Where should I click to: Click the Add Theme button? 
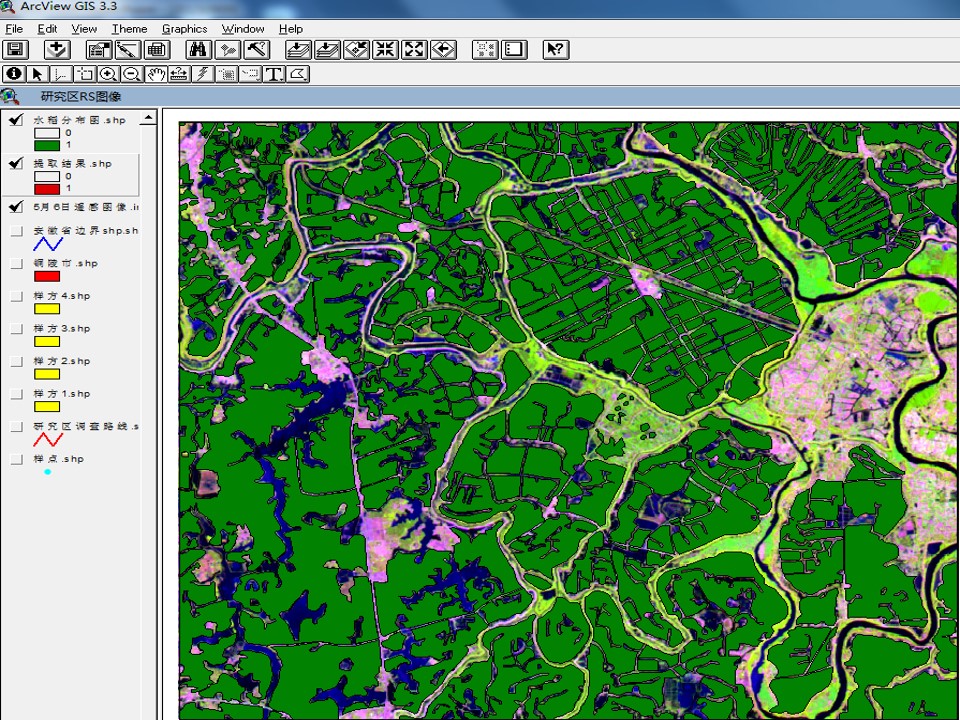tap(57, 50)
